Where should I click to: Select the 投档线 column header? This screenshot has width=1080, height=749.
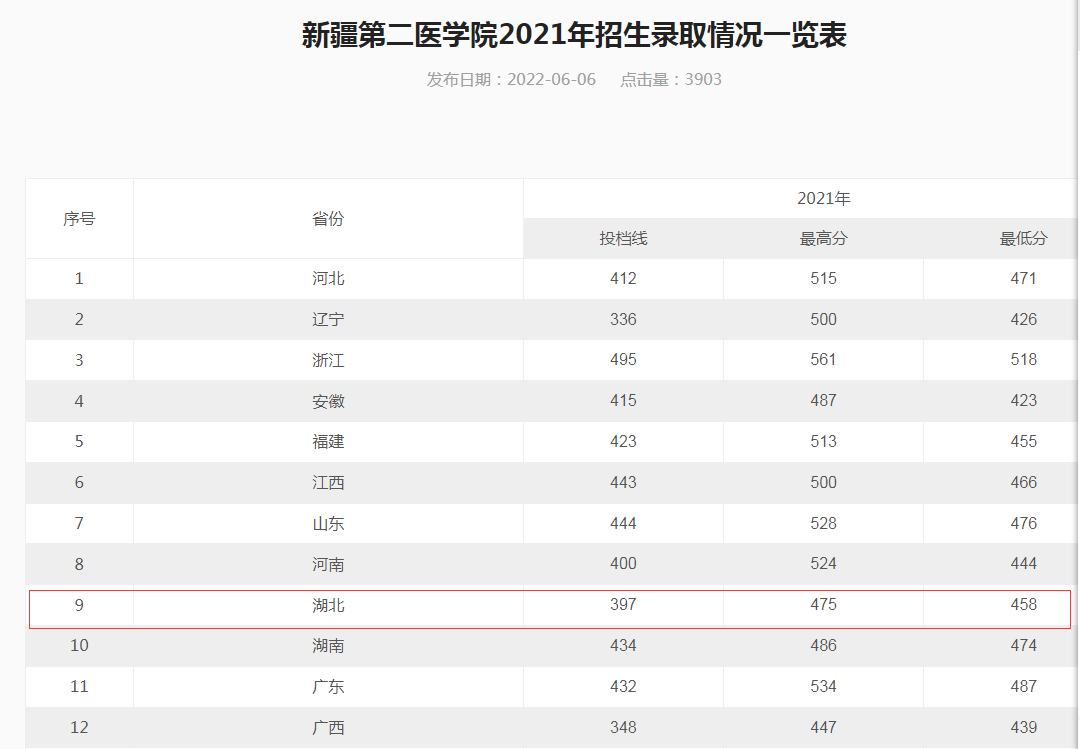point(623,238)
